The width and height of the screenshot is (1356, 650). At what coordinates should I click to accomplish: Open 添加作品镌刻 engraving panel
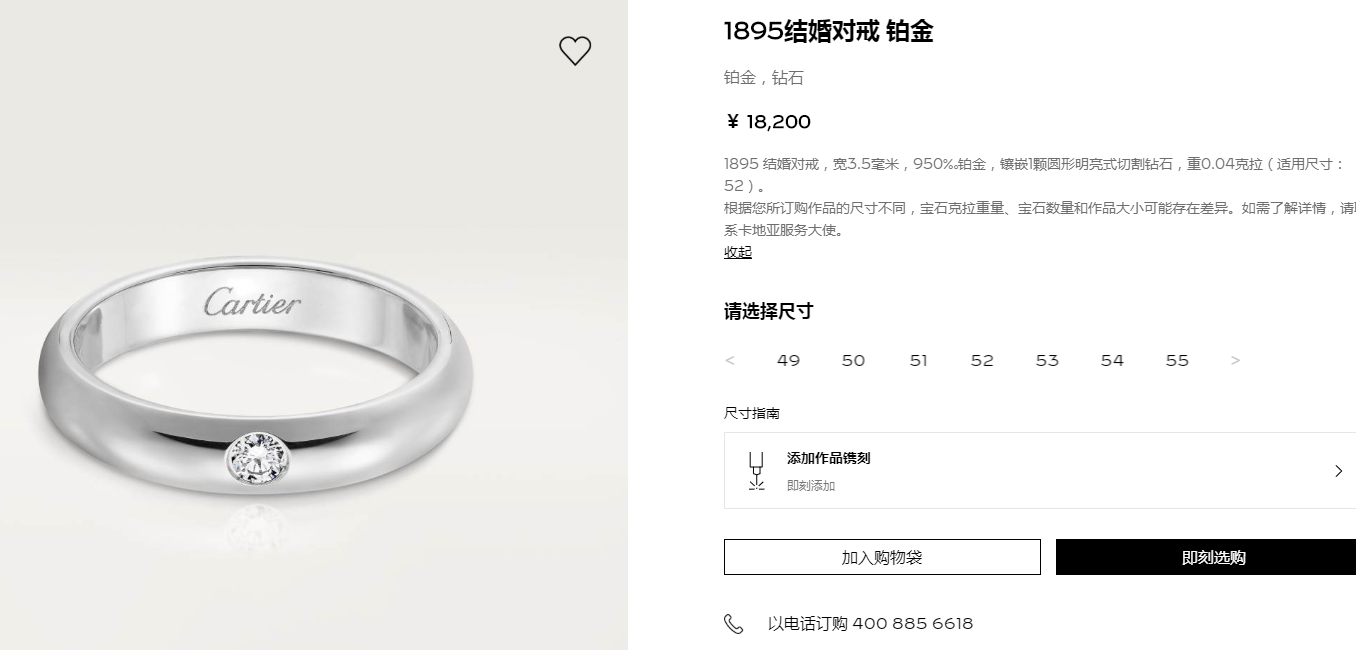point(1040,471)
